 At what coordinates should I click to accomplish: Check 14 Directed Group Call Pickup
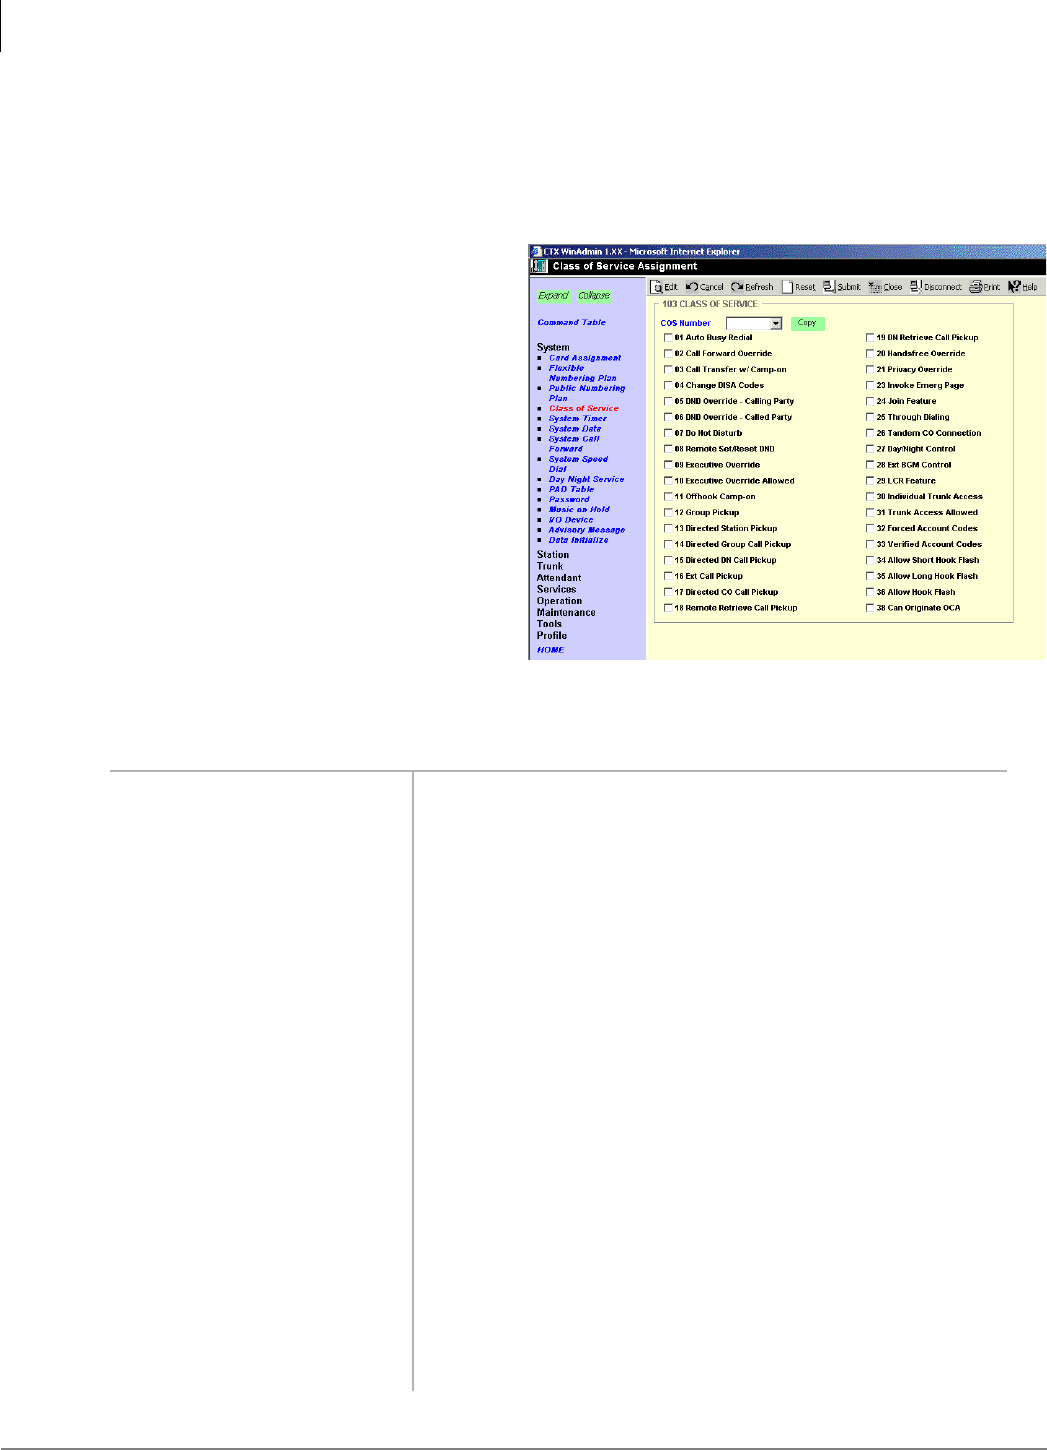(x=669, y=545)
